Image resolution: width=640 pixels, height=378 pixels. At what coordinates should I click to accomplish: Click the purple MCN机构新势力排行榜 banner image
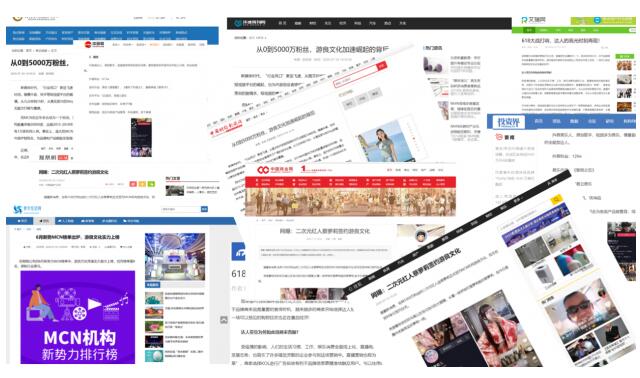(x=78, y=317)
